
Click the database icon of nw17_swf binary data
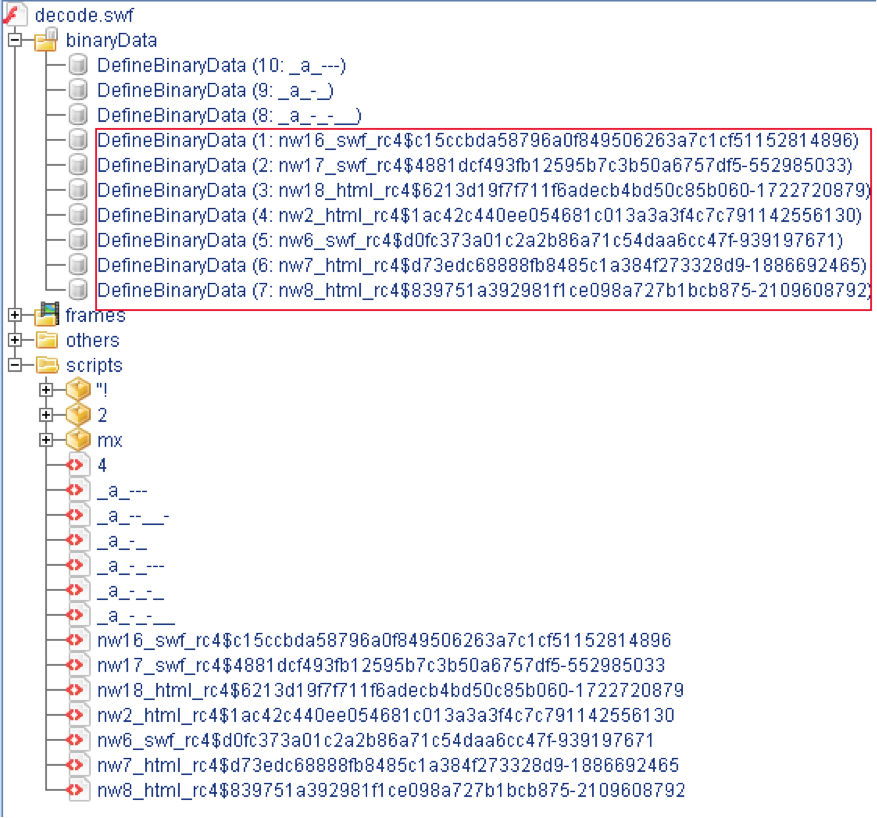[78, 165]
